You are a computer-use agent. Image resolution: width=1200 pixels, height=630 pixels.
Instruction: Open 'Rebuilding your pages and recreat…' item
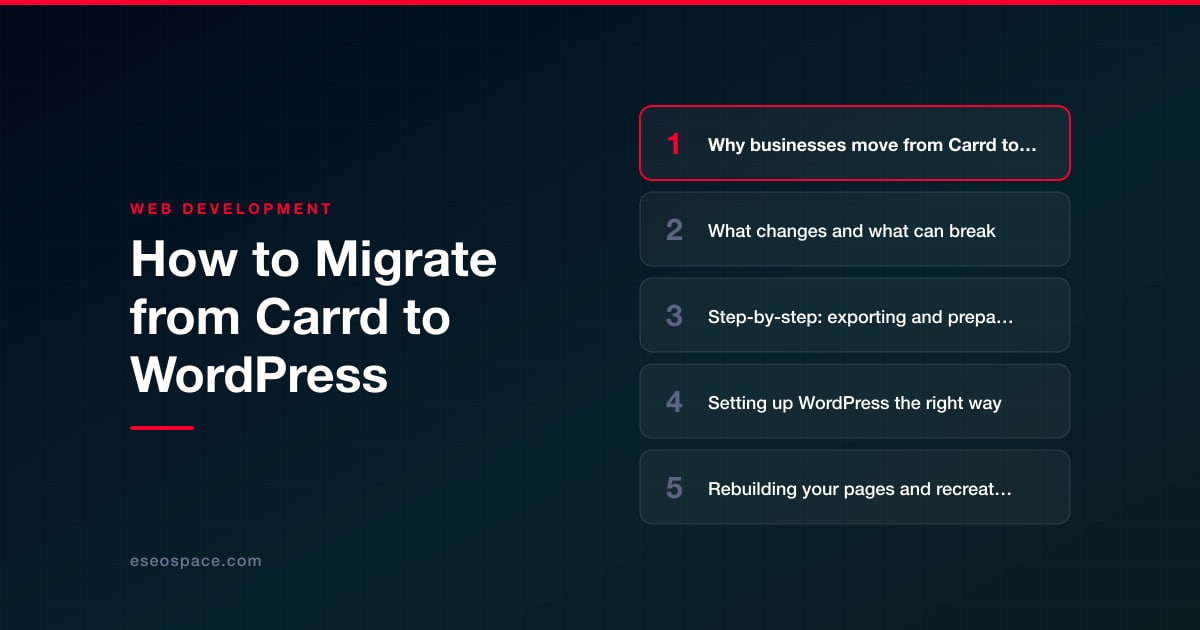[x=855, y=487]
